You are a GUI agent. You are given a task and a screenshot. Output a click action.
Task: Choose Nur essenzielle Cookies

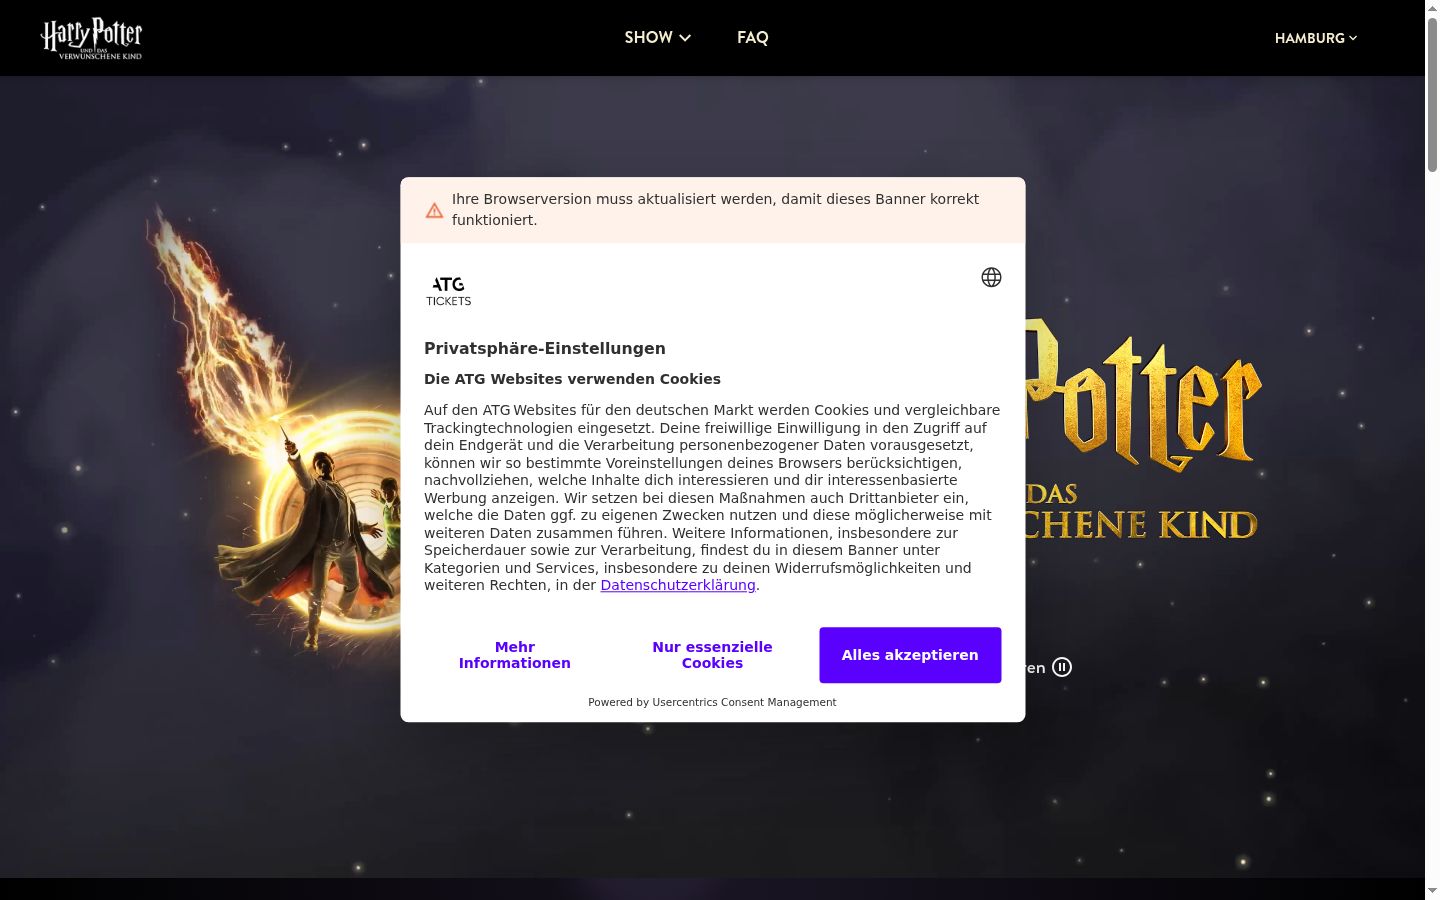[x=712, y=655]
